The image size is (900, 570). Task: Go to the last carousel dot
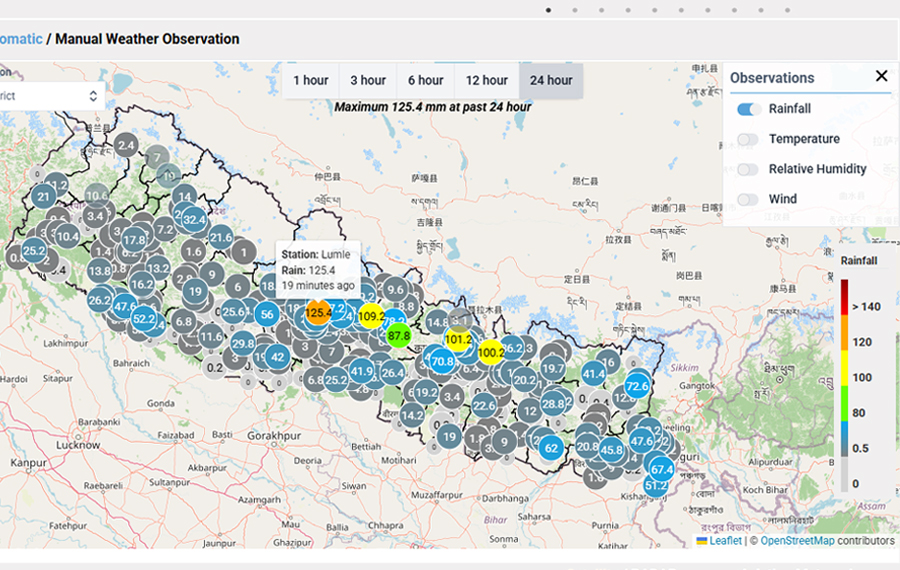pos(788,10)
